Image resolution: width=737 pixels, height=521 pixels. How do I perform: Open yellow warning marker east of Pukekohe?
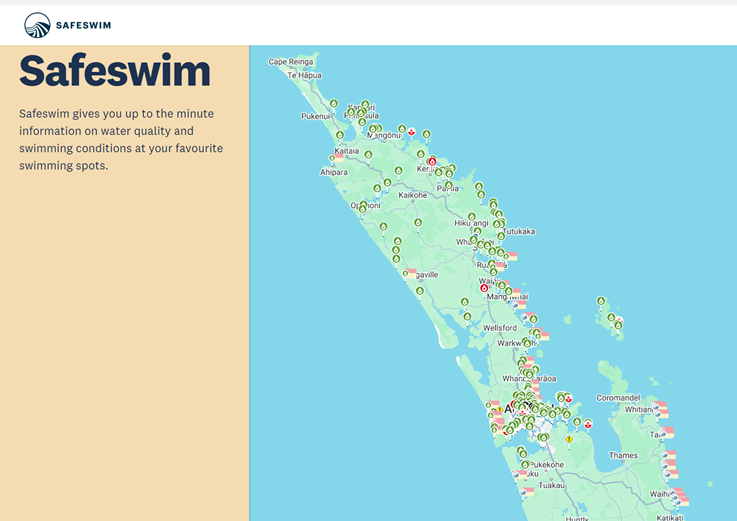click(x=569, y=440)
